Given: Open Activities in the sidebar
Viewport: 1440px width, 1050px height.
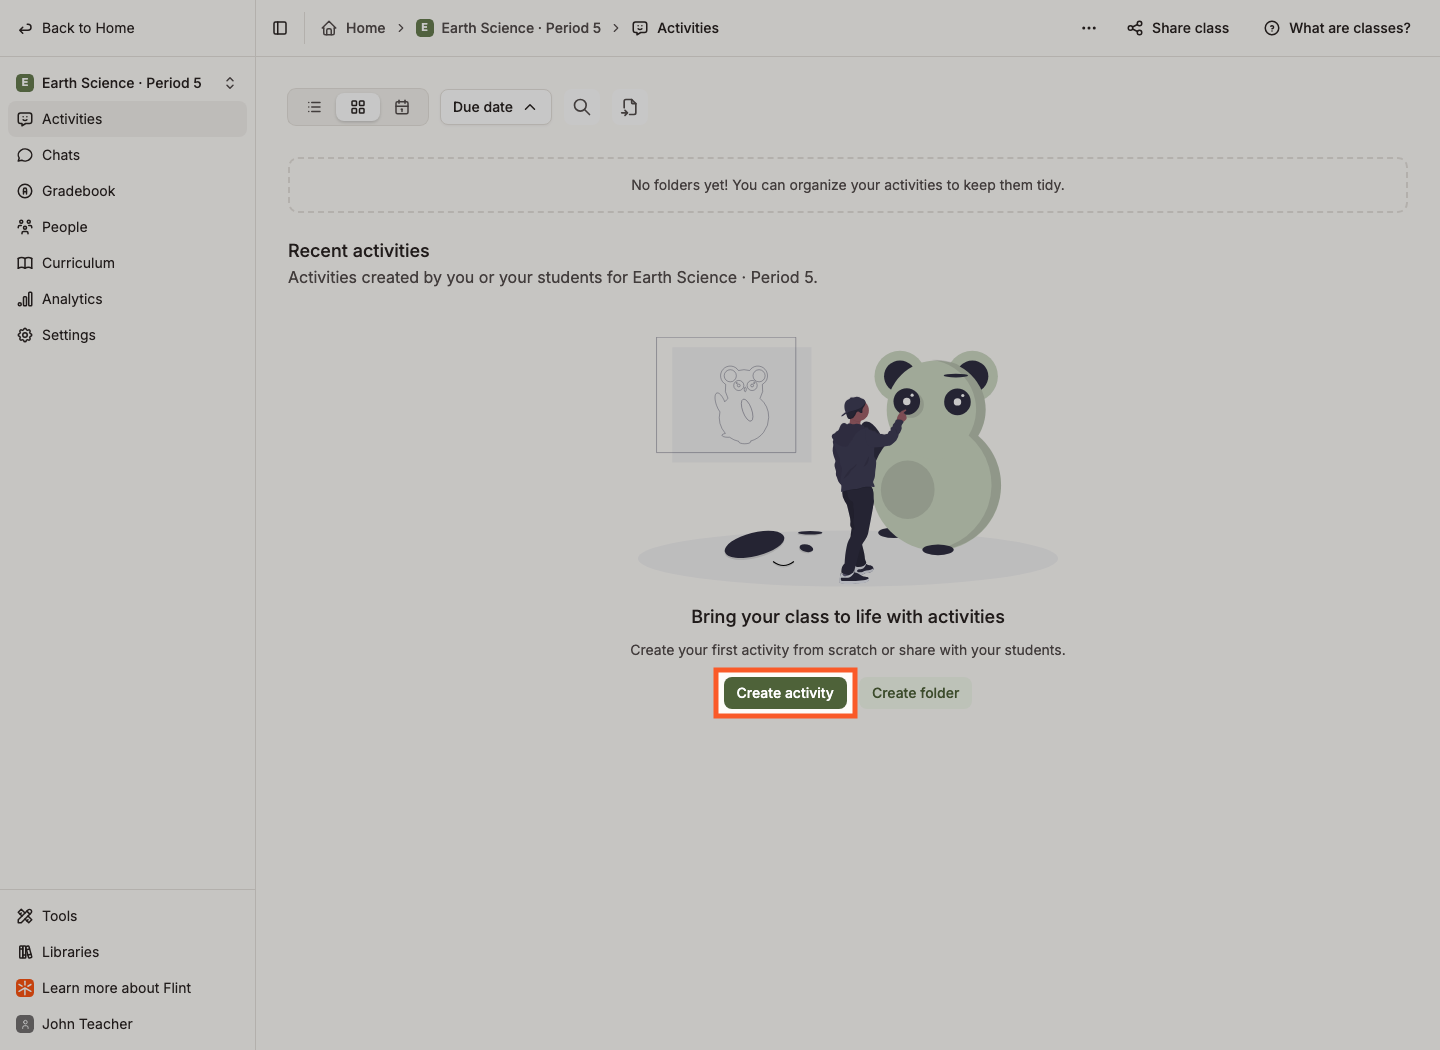Looking at the screenshot, I should click(x=127, y=119).
